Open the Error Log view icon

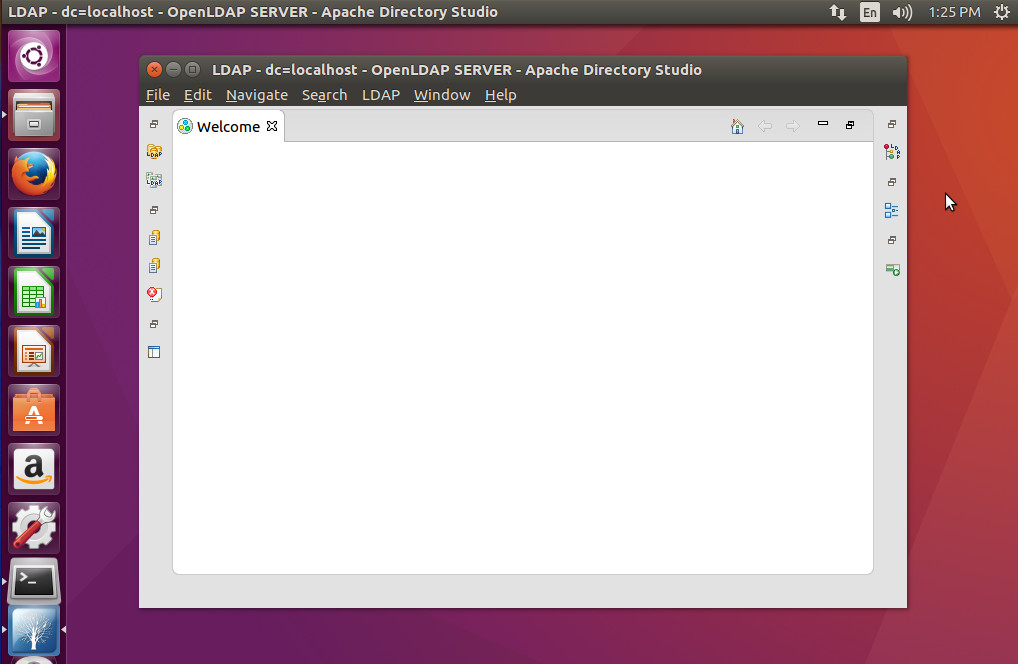(x=154, y=294)
